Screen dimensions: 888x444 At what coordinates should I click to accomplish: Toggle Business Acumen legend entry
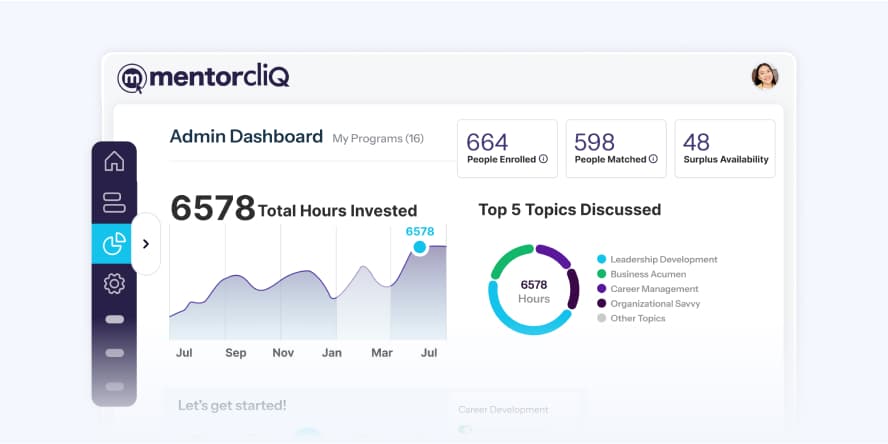[x=648, y=274]
